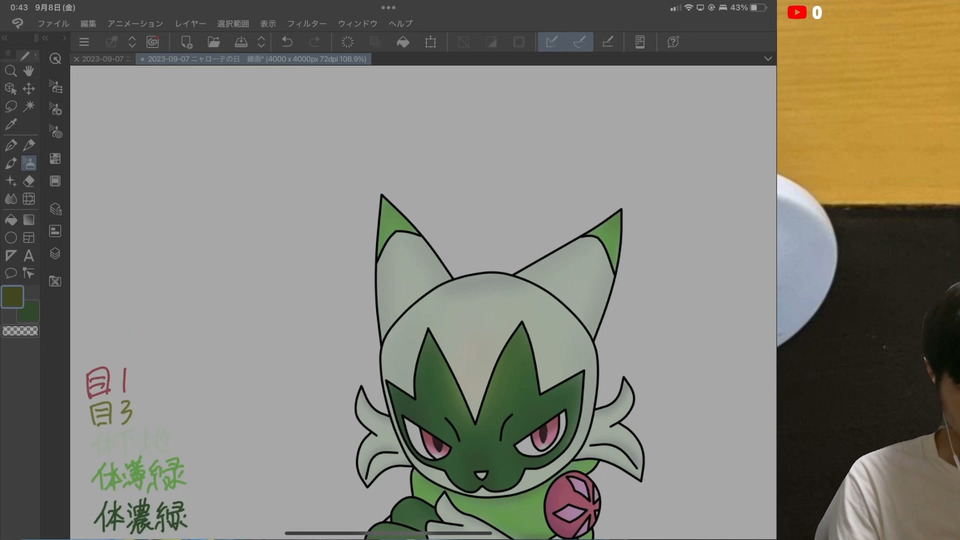This screenshot has width=960, height=540.
Task: Select the Eraser tool
Action: point(29,181)
